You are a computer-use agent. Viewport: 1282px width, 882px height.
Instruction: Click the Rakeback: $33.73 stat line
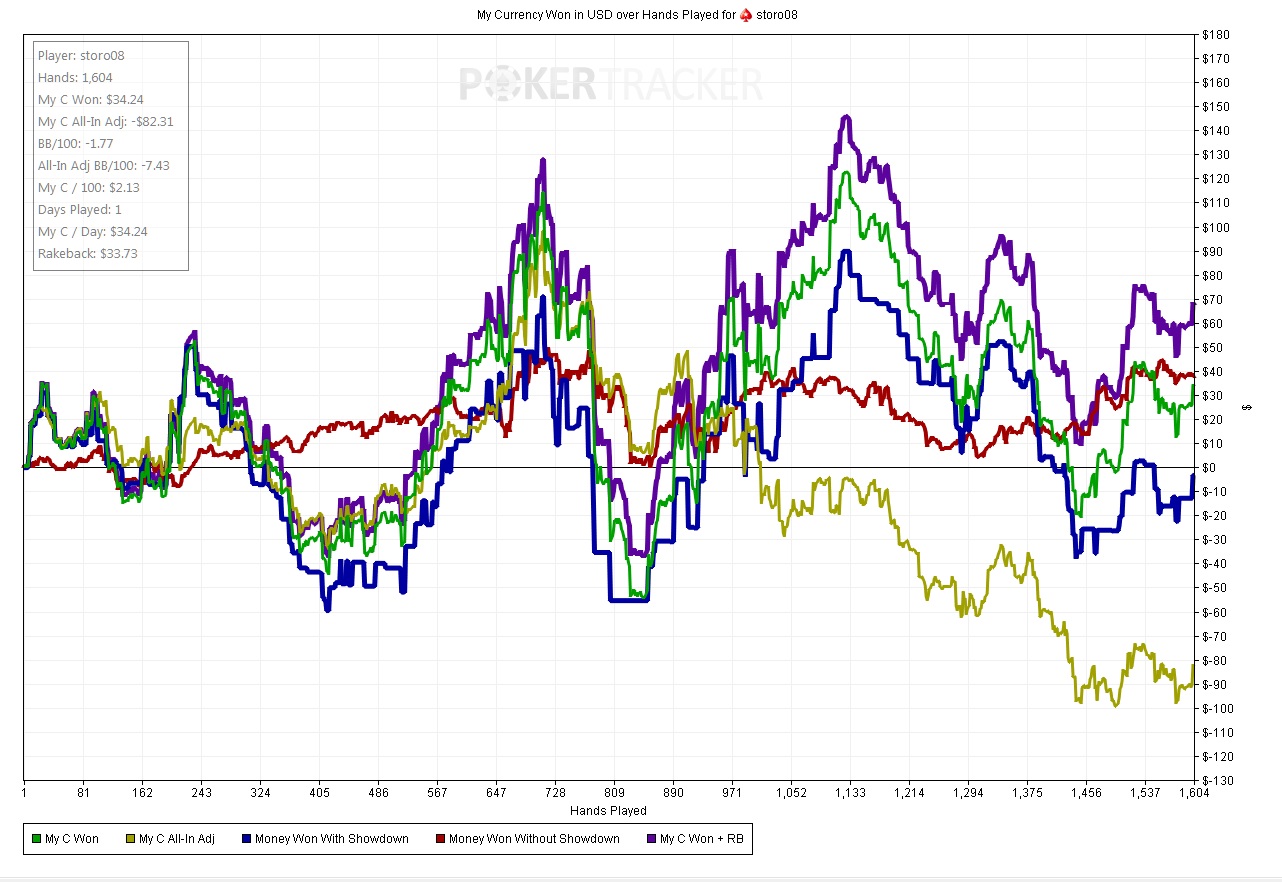88,254
